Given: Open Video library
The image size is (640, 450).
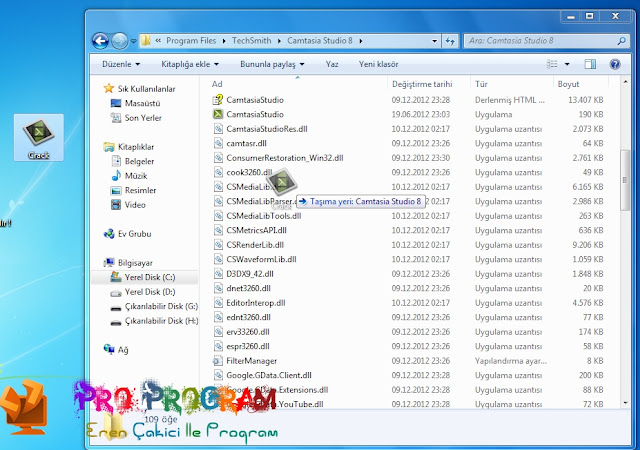Looking at the screenshot, I should click(x=128, y=205).
